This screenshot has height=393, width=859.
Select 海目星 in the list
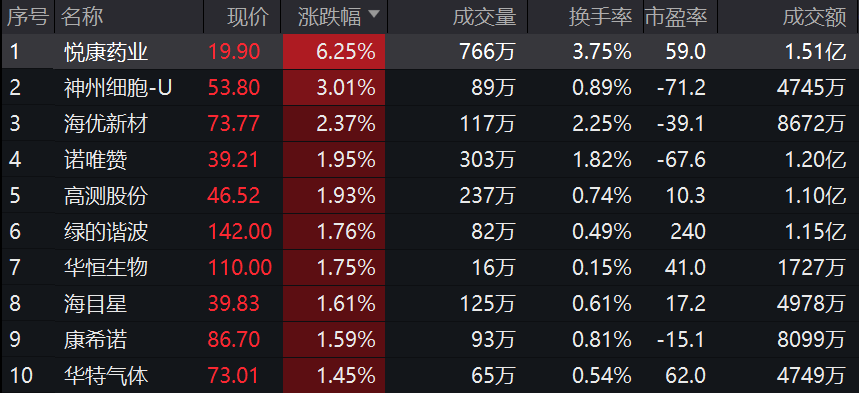click(x=95, y=304)
